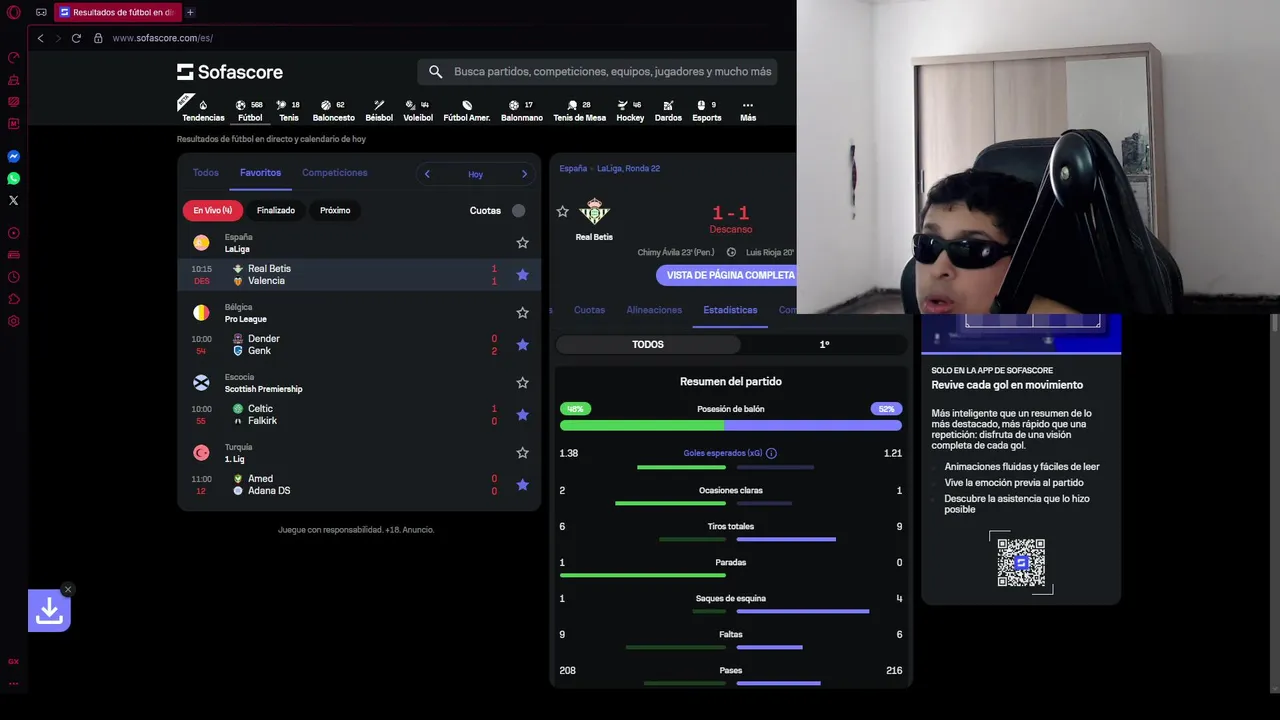Select Dardos sport category
Screen dimensions: 1280x720
668,110
